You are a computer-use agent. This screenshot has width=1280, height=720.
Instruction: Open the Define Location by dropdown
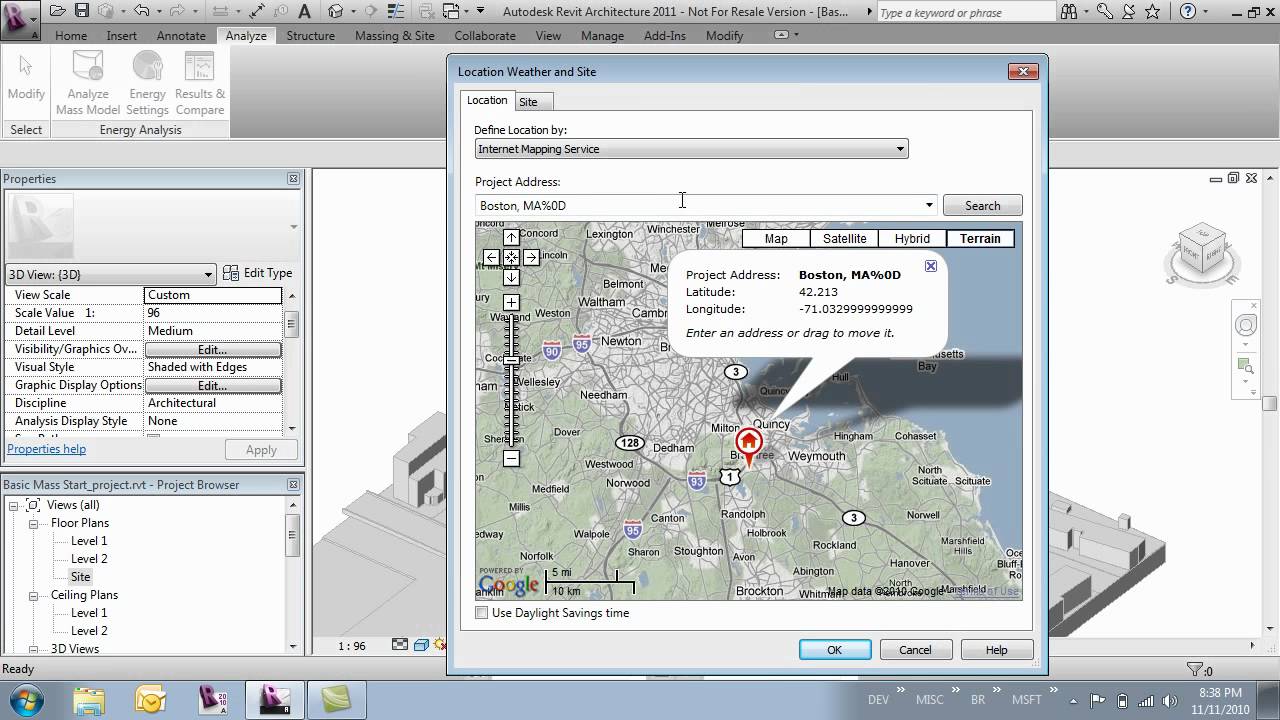tap(901, 148)
